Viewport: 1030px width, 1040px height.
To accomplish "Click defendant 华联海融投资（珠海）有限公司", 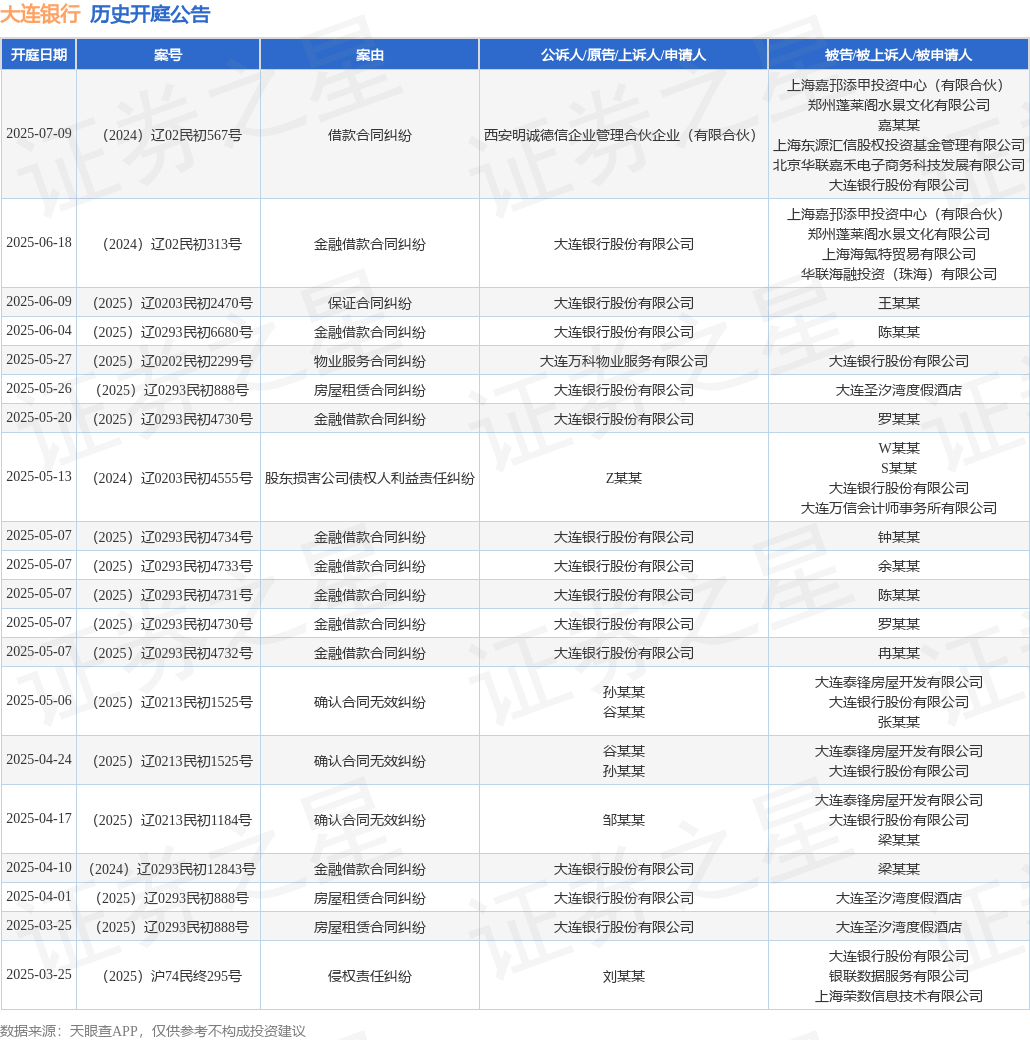I will coord(899,274).
